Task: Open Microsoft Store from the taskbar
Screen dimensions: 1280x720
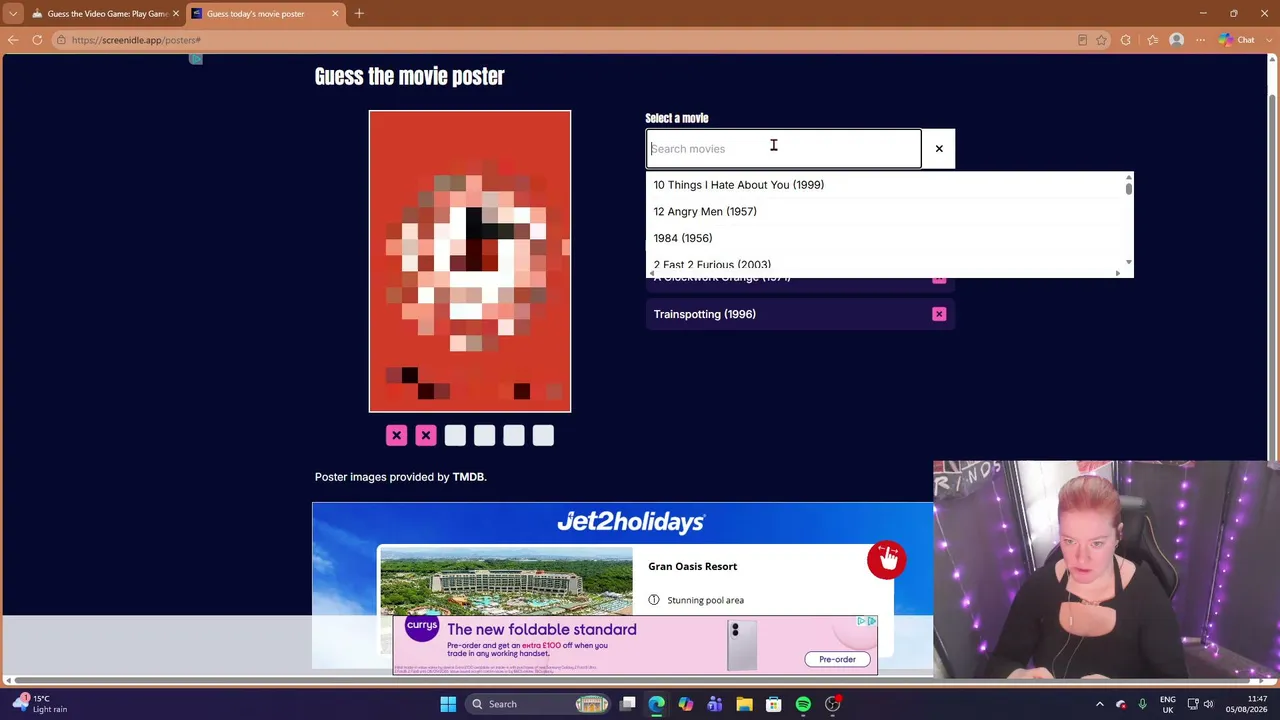Action: (x=774, y=704)
